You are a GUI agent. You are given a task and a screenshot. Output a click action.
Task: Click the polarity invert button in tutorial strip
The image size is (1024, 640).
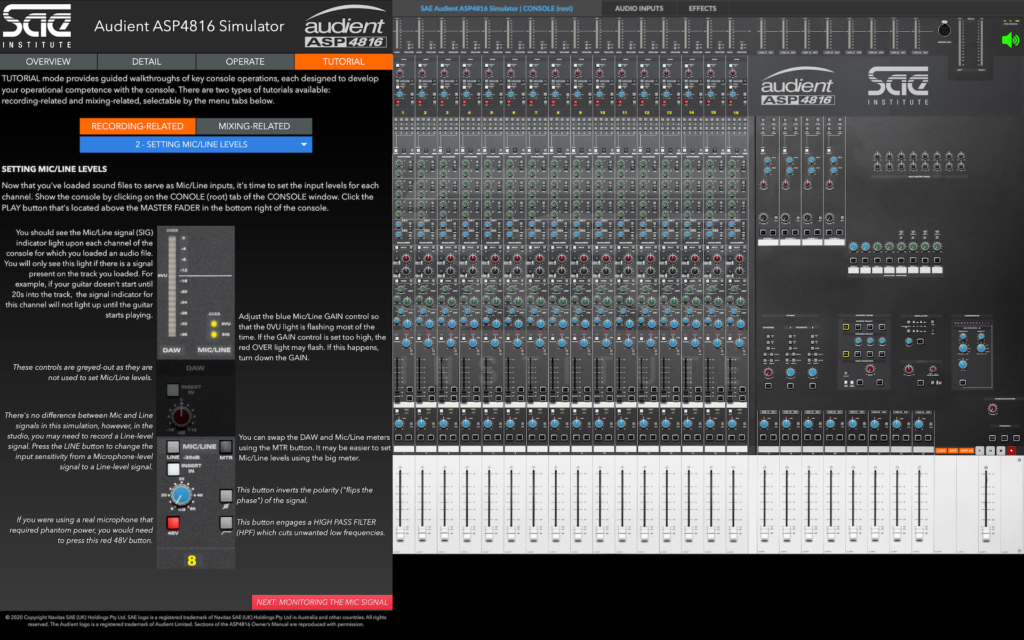tap(226, 494)
